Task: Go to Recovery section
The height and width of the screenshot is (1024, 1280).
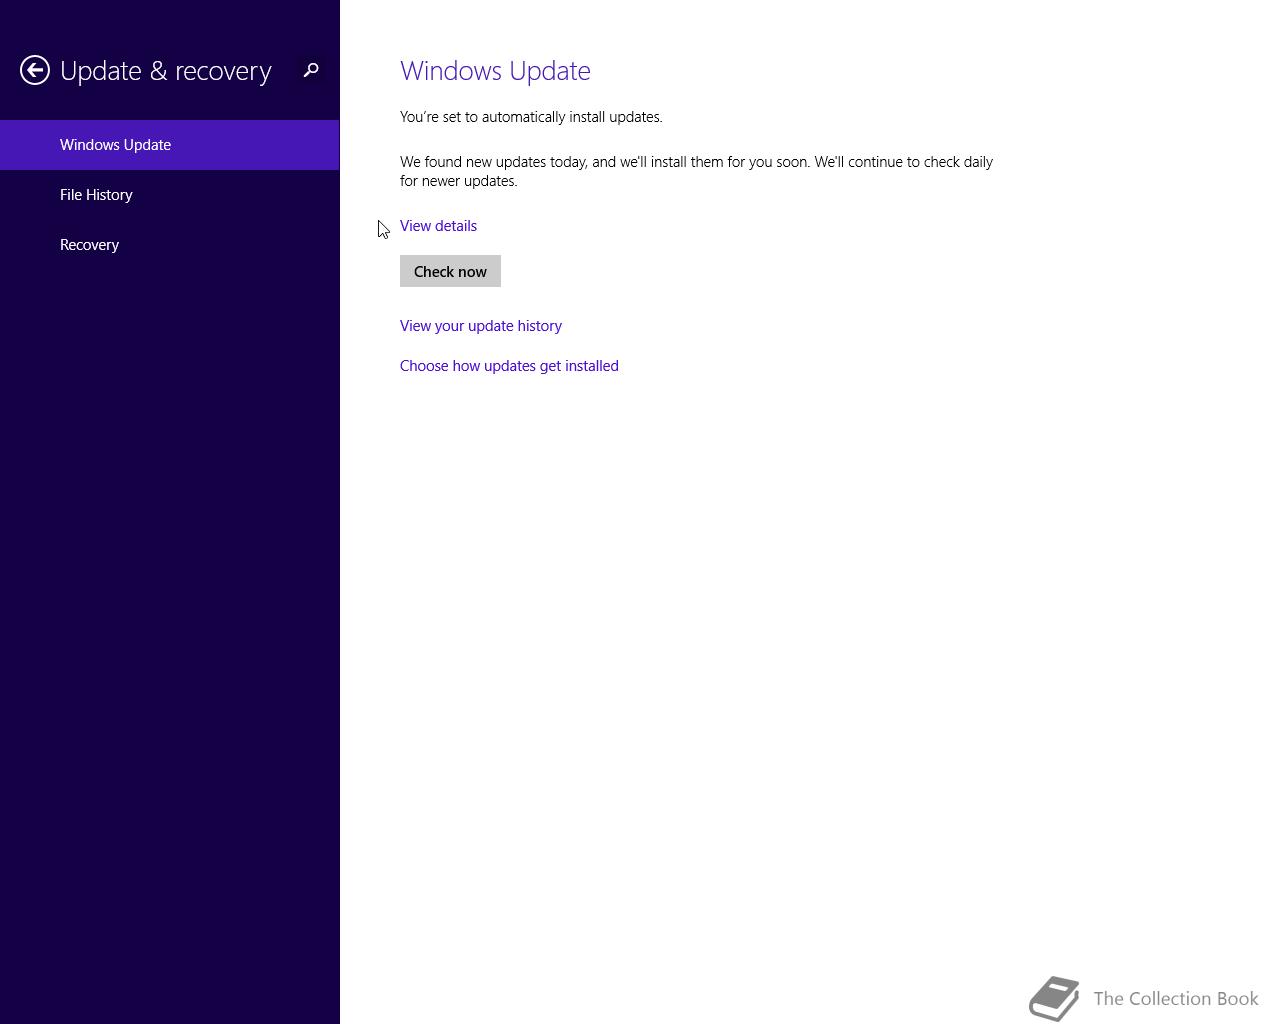Action: (170, 245)
